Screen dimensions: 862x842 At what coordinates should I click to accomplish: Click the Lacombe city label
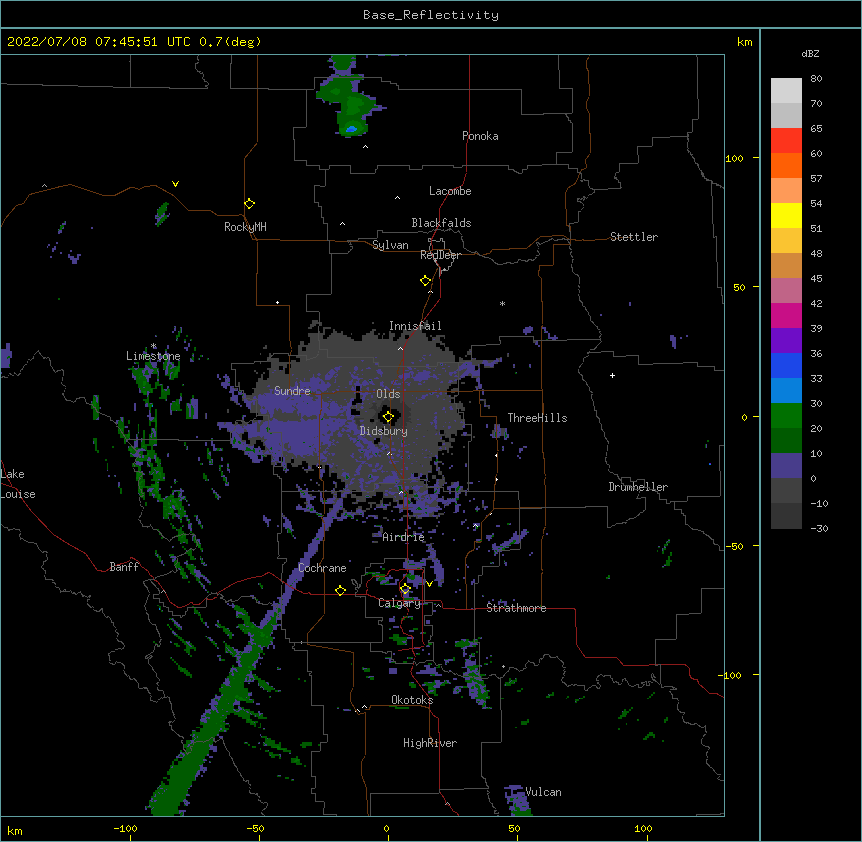click(450, 191)
